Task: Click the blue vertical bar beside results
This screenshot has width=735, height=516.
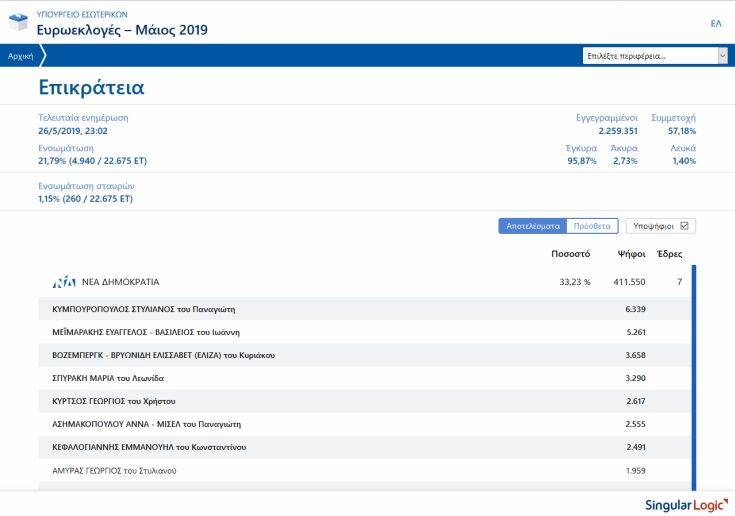Action: pyautogui.click(x=693, y=380)
